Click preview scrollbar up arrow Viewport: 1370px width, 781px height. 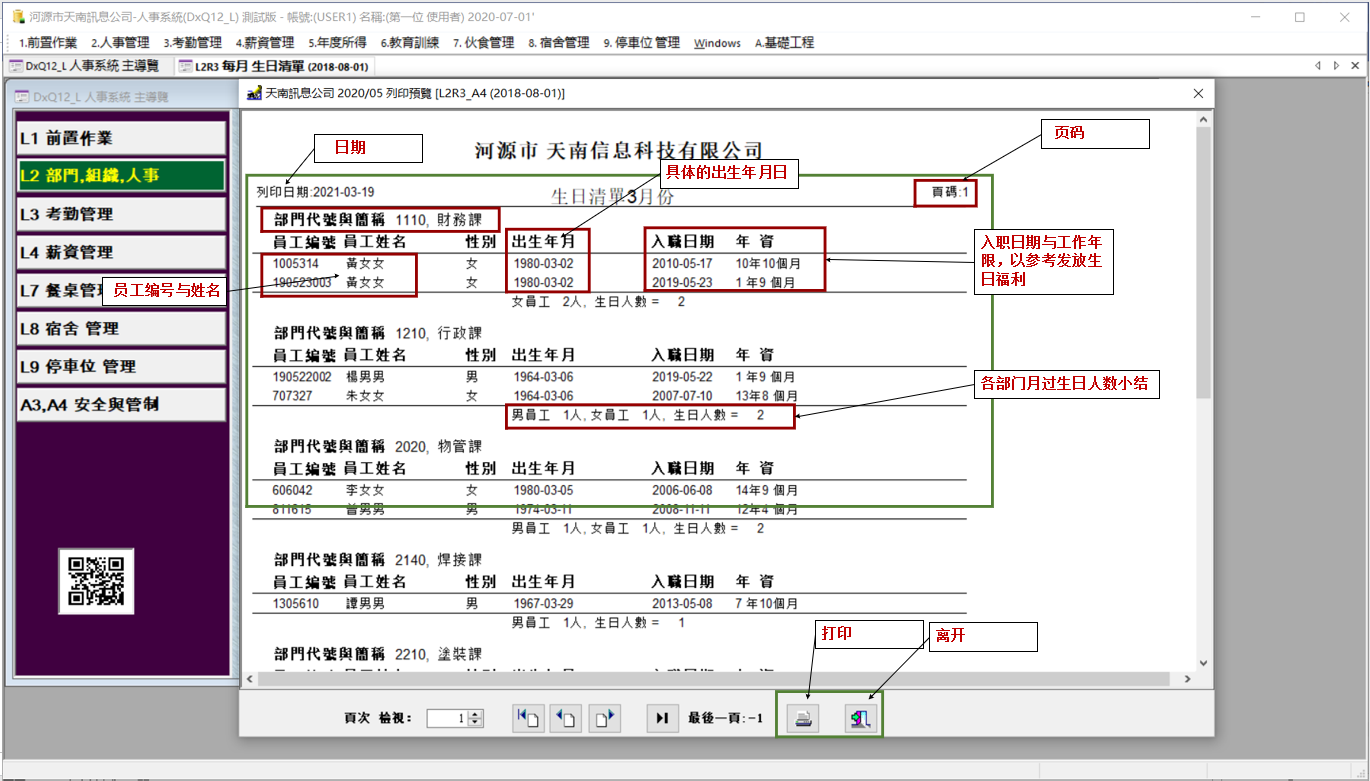[x=1203, y=118]
